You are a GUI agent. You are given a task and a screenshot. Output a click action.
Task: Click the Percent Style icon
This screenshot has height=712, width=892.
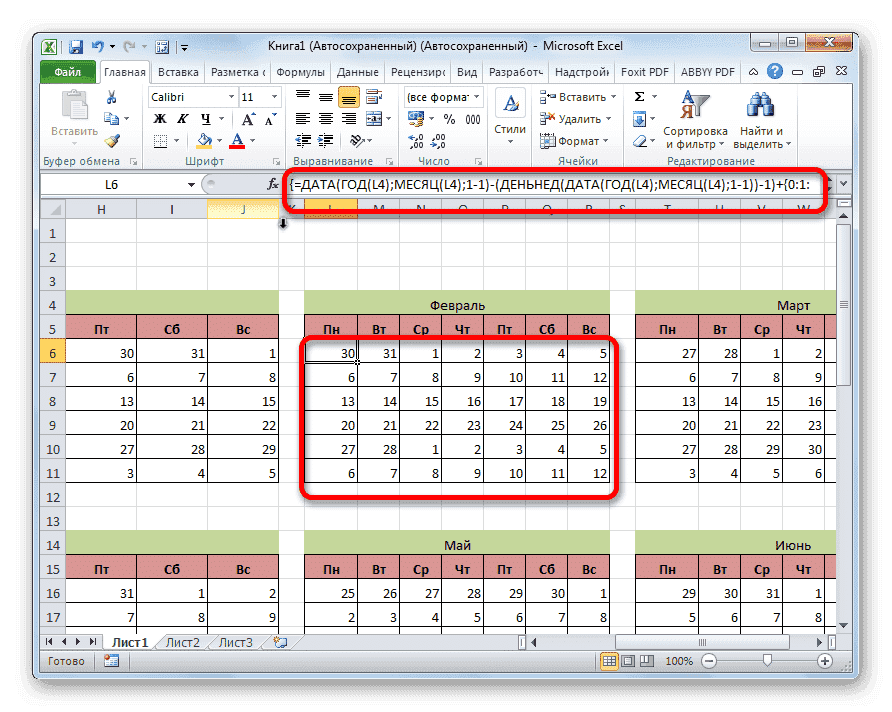coord(447,118)
